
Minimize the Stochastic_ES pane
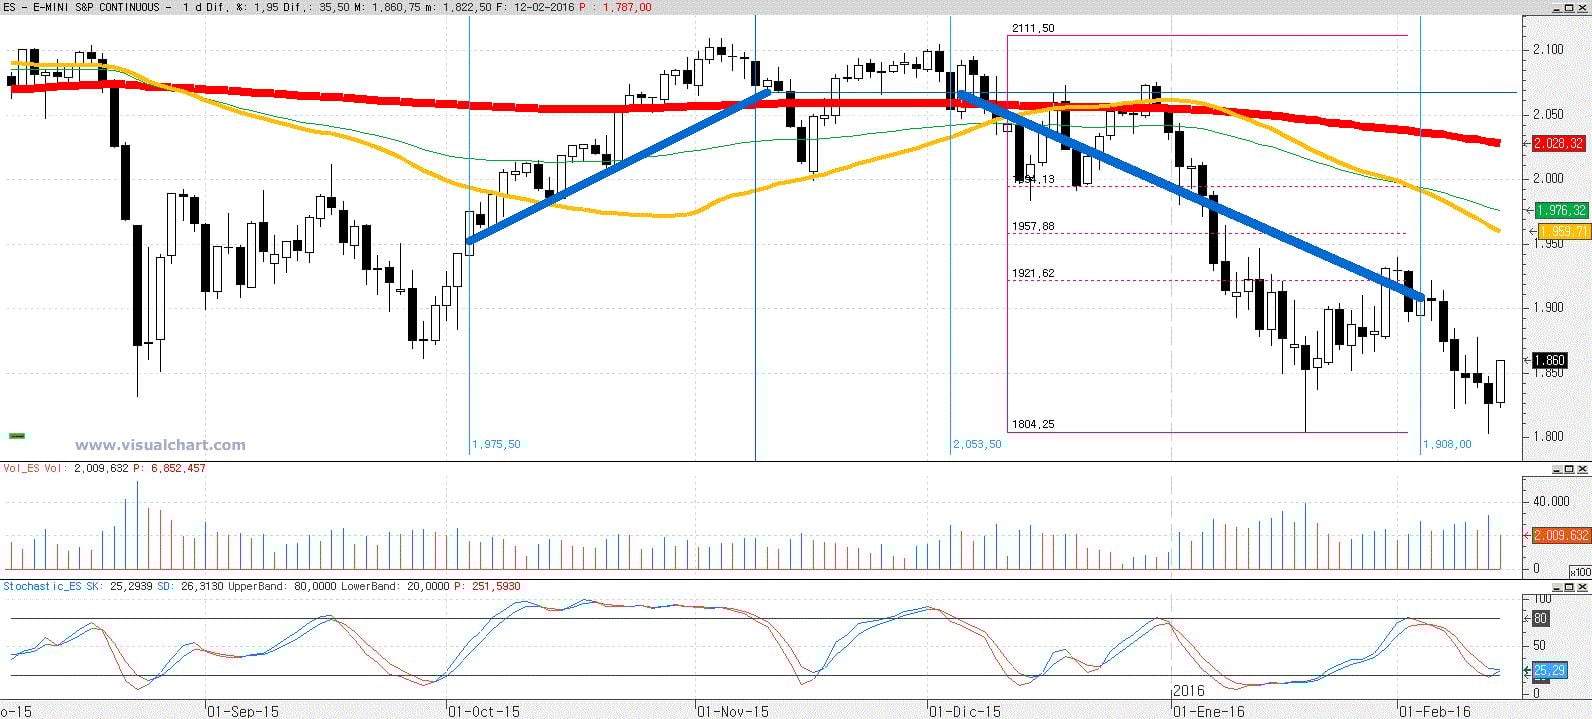pyautogui.click(x=1557, y=587)
